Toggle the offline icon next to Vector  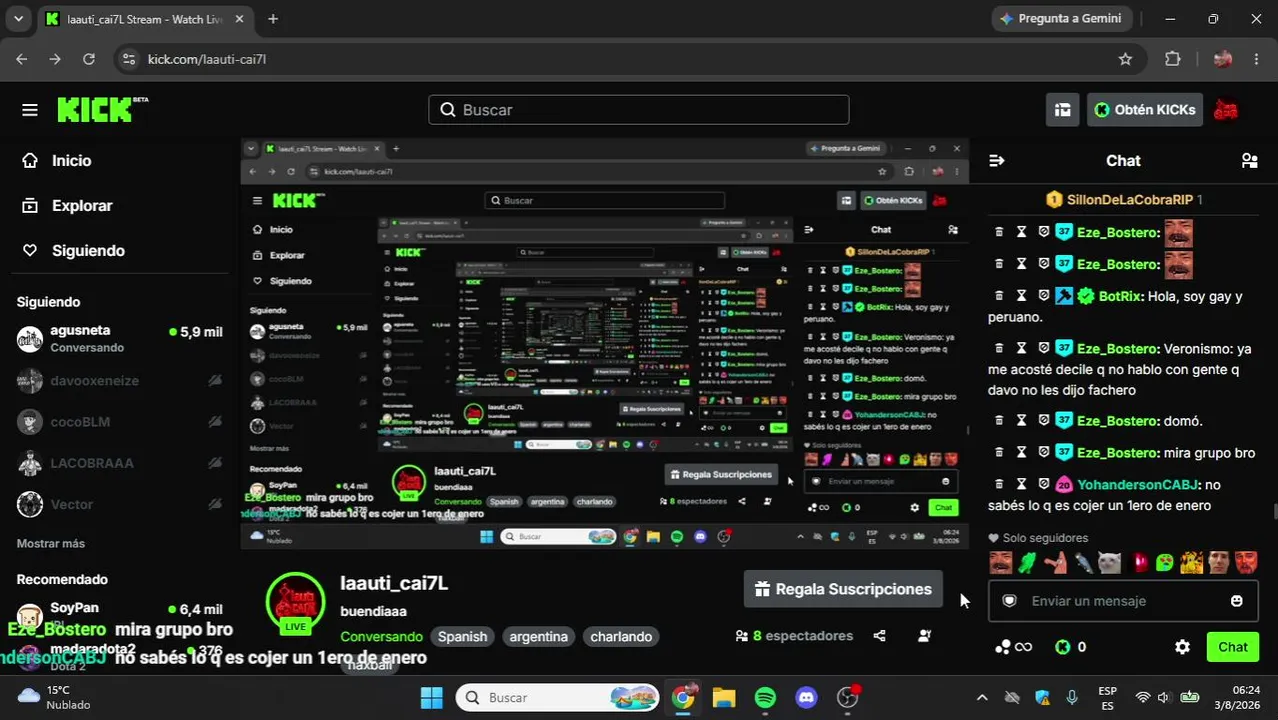pos(214,504)
